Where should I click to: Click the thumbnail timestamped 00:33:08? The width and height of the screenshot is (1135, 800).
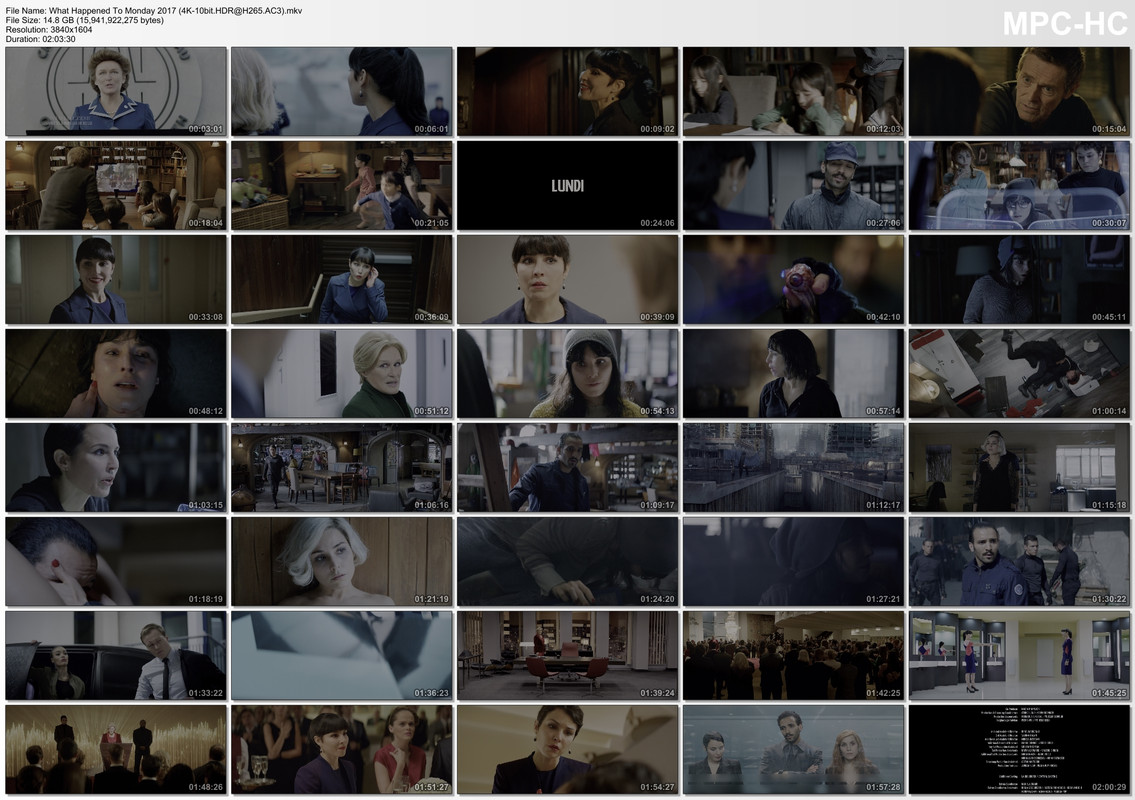pyautogui.click(x=116, y=279)
